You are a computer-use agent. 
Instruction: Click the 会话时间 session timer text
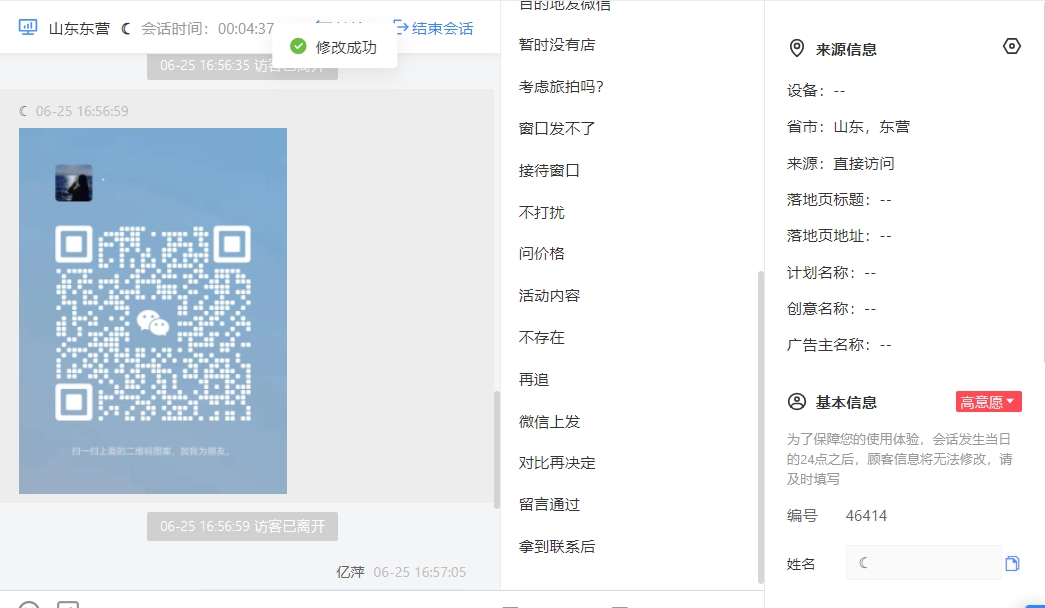(207, 29)
